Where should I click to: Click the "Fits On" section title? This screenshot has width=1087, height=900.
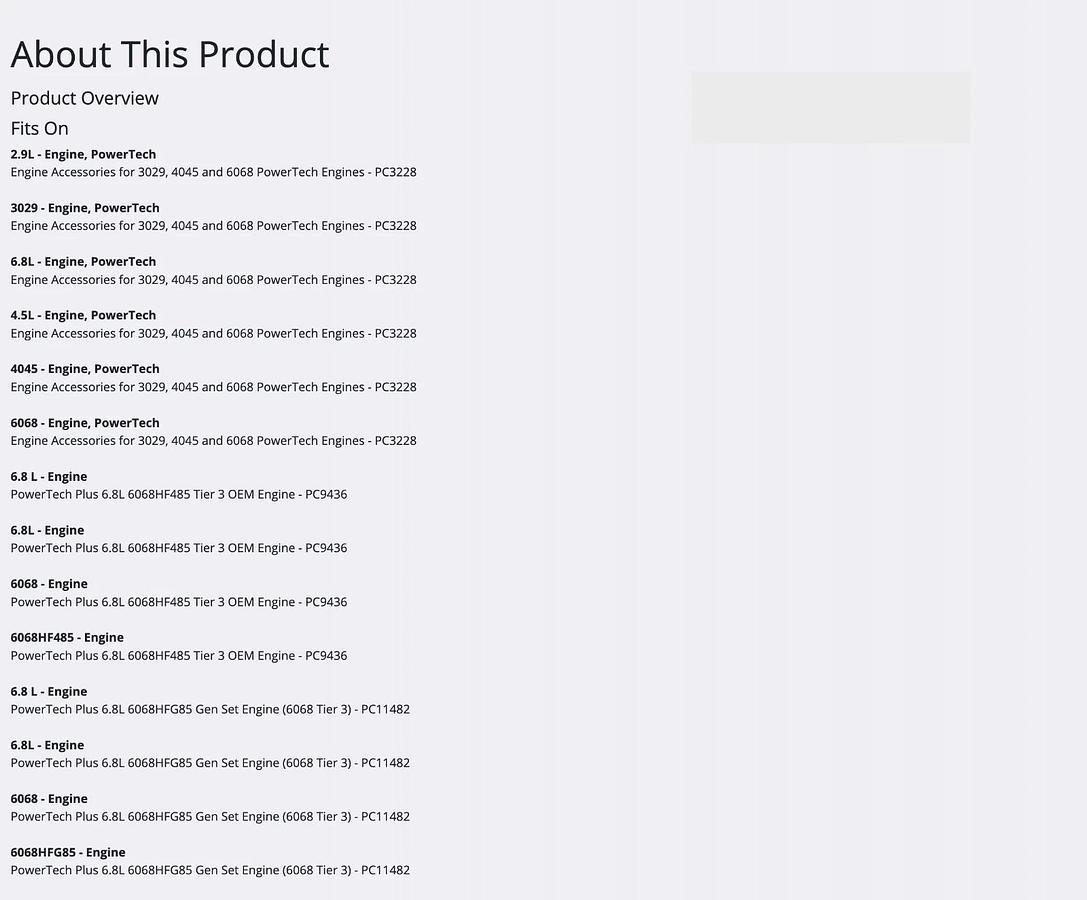40,128
